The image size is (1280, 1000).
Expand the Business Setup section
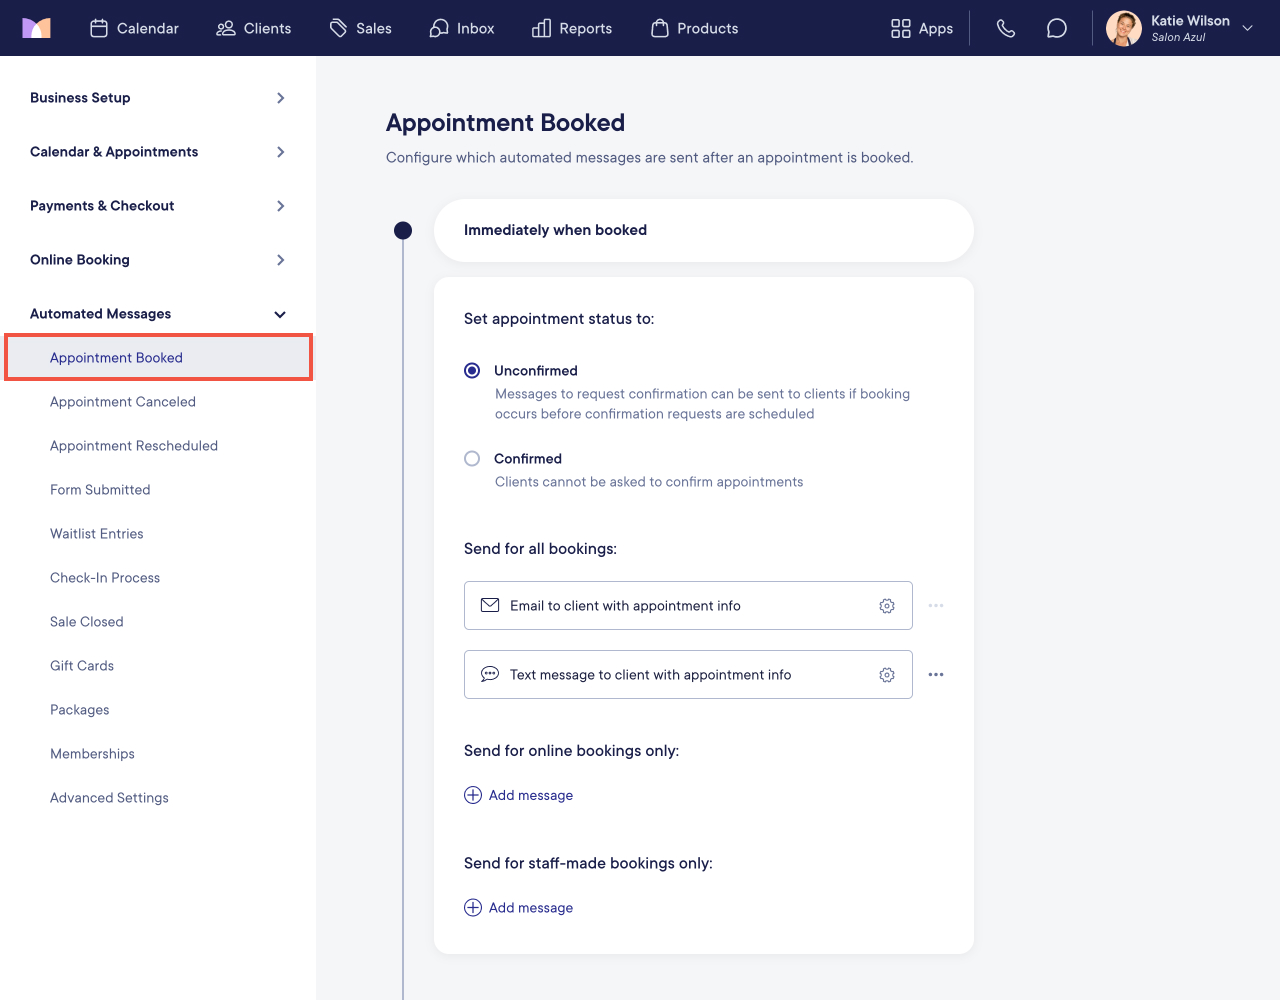tap(158, 98)
